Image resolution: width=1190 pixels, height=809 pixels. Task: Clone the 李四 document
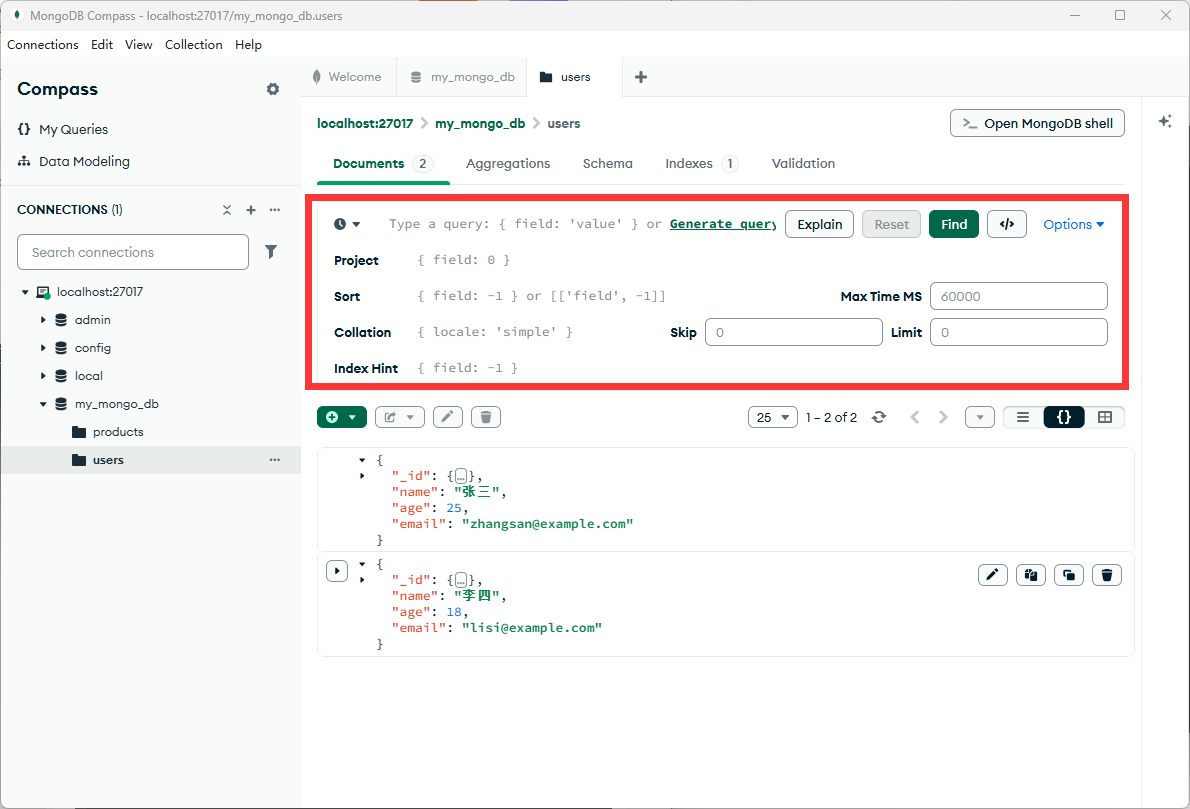[x=1069, y=575]
